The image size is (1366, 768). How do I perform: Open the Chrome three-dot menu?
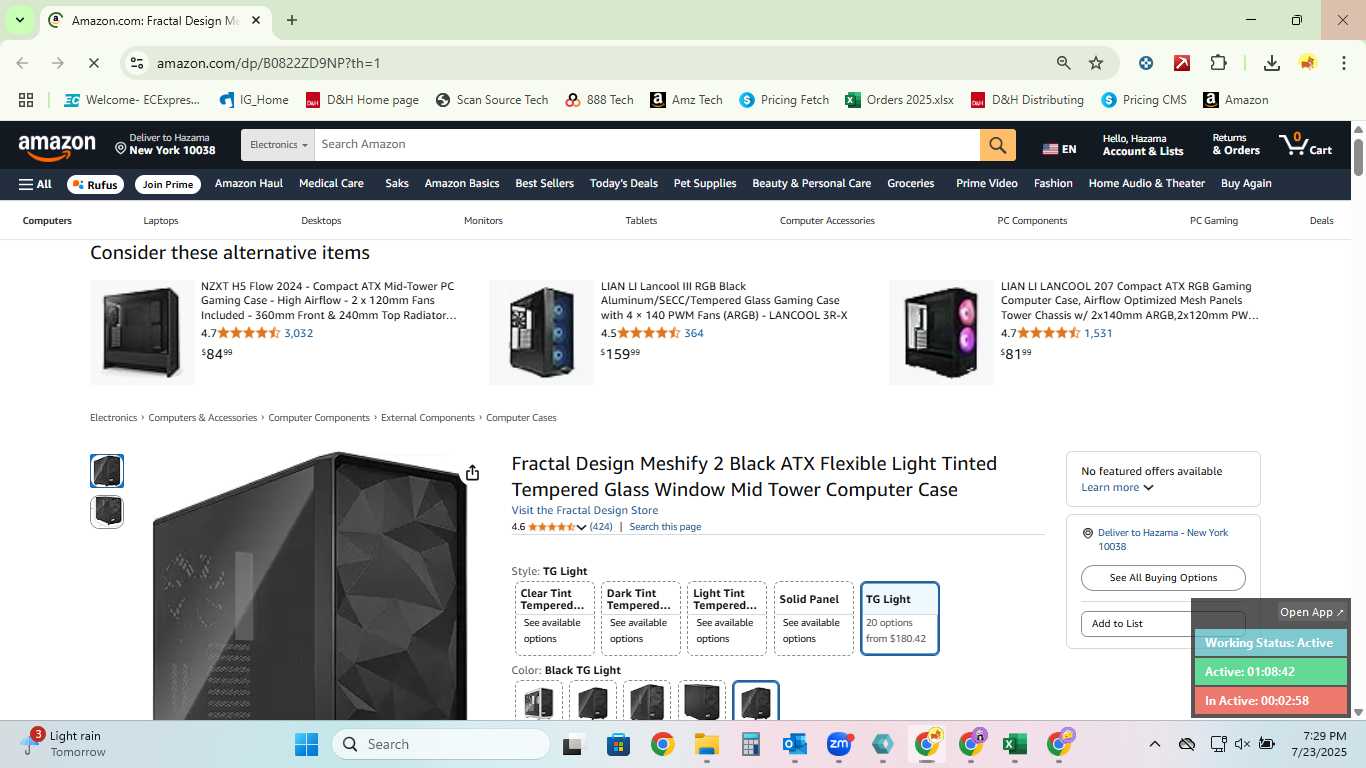1342,63
